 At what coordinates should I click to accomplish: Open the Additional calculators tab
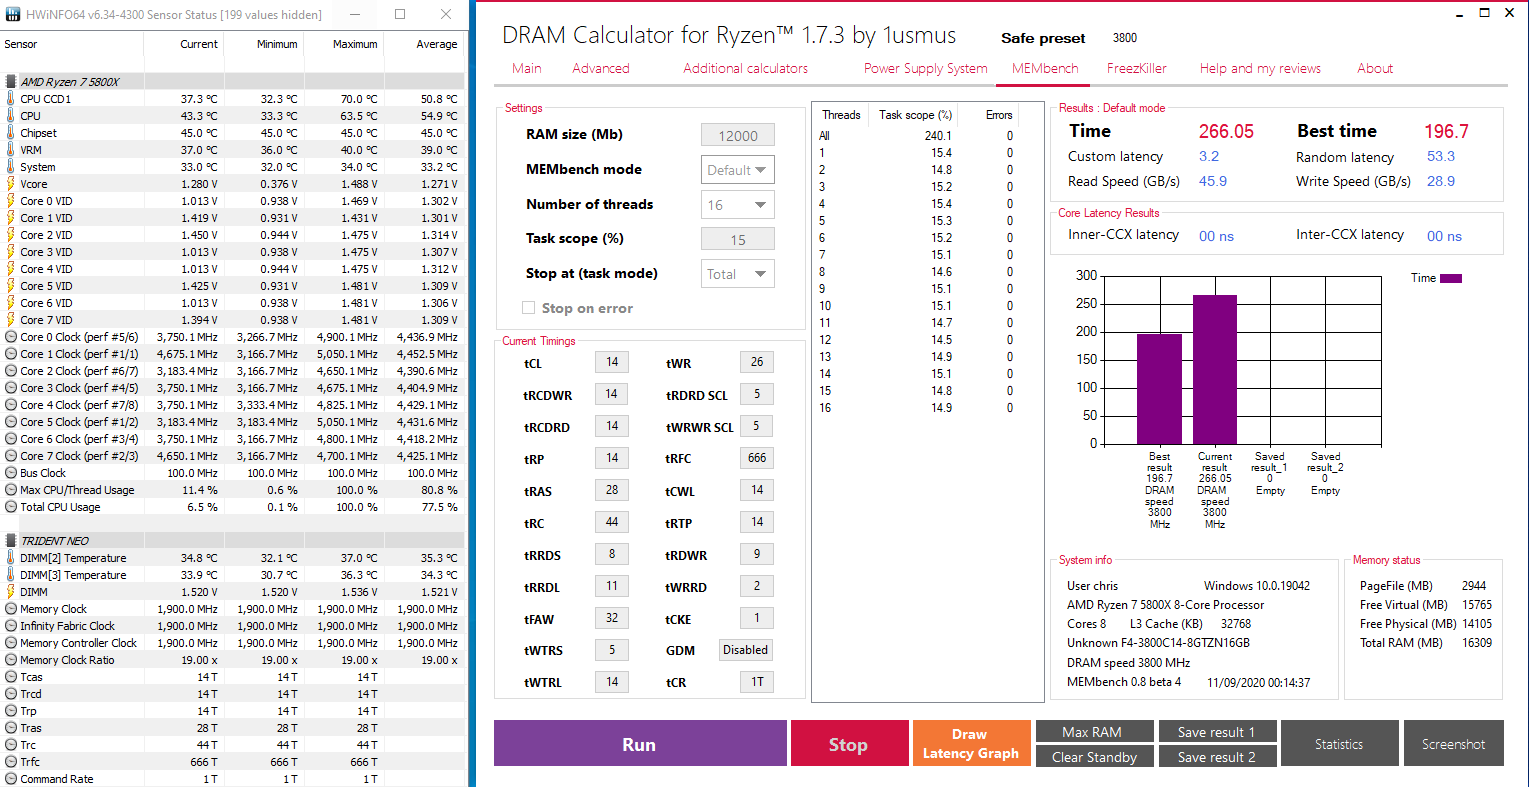click(746, 69)
